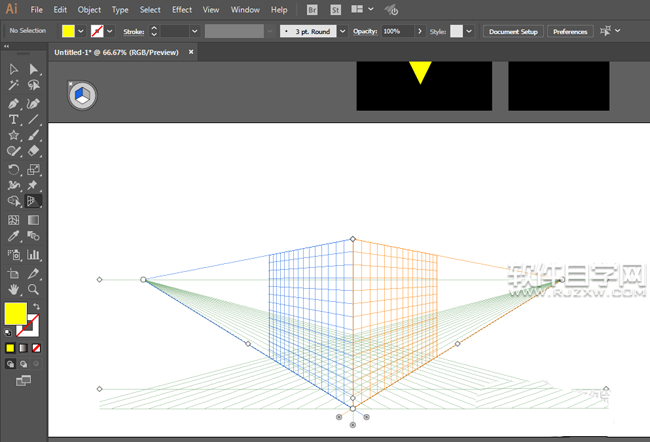Click the Document Setup button
This screenshot has width=650, height=442.
coord(513,32)
